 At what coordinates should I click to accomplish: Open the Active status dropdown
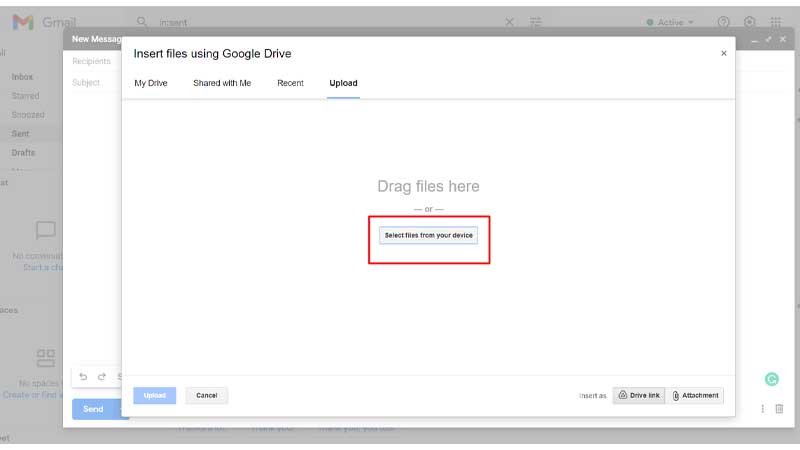(x=670, y=22)
